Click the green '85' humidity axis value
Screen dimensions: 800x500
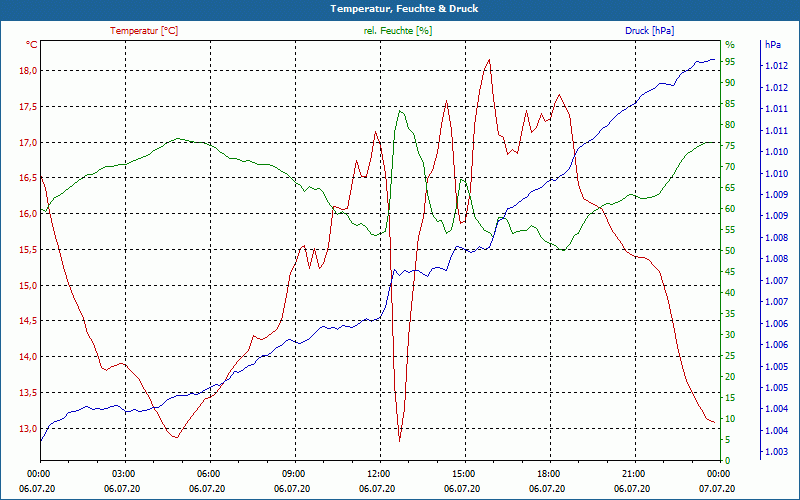[730, 104]
